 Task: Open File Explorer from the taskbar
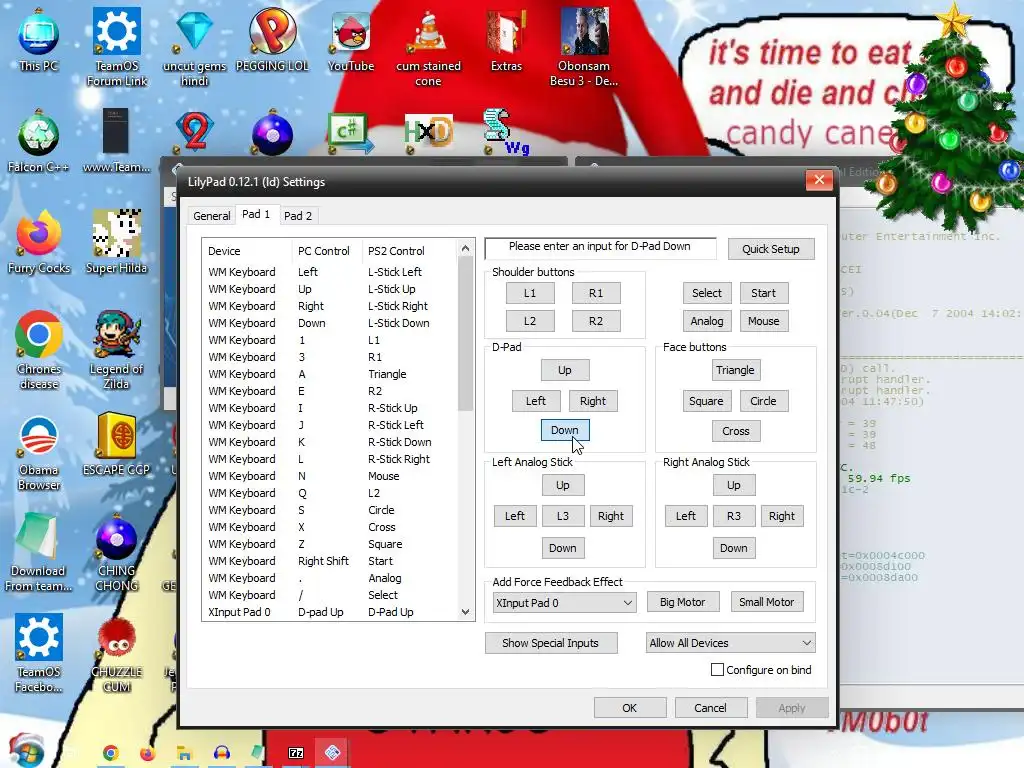tap(184, 753)
